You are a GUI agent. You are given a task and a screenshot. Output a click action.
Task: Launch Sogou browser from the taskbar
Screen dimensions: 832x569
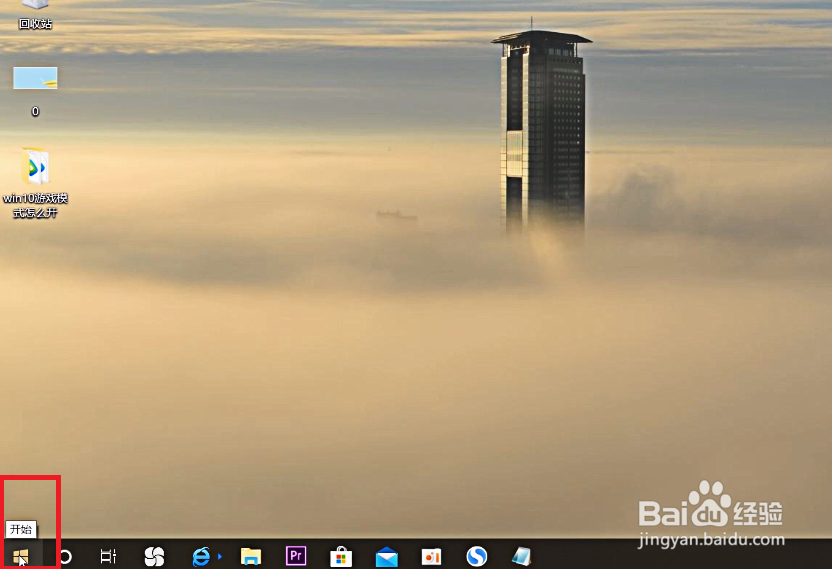pos(476,556)
